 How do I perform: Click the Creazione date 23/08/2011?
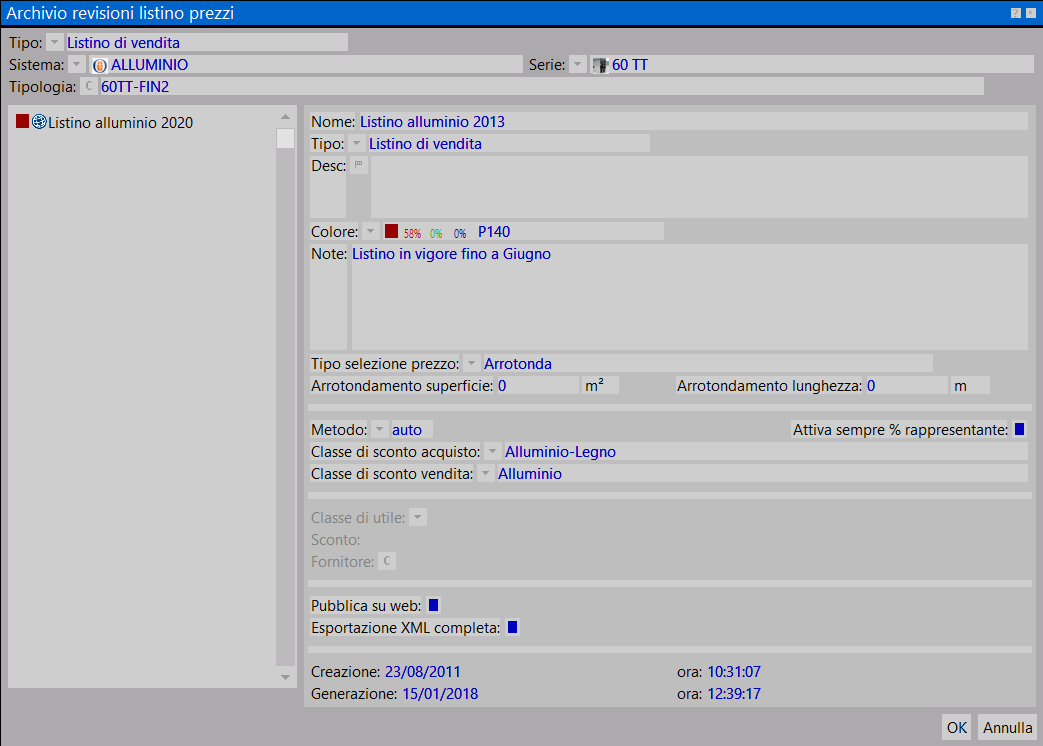(x=422, y=672)
